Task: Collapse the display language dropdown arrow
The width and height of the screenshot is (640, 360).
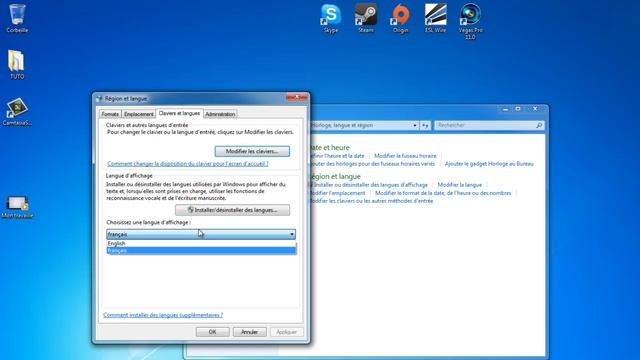Action: click(x=292, y=234)
